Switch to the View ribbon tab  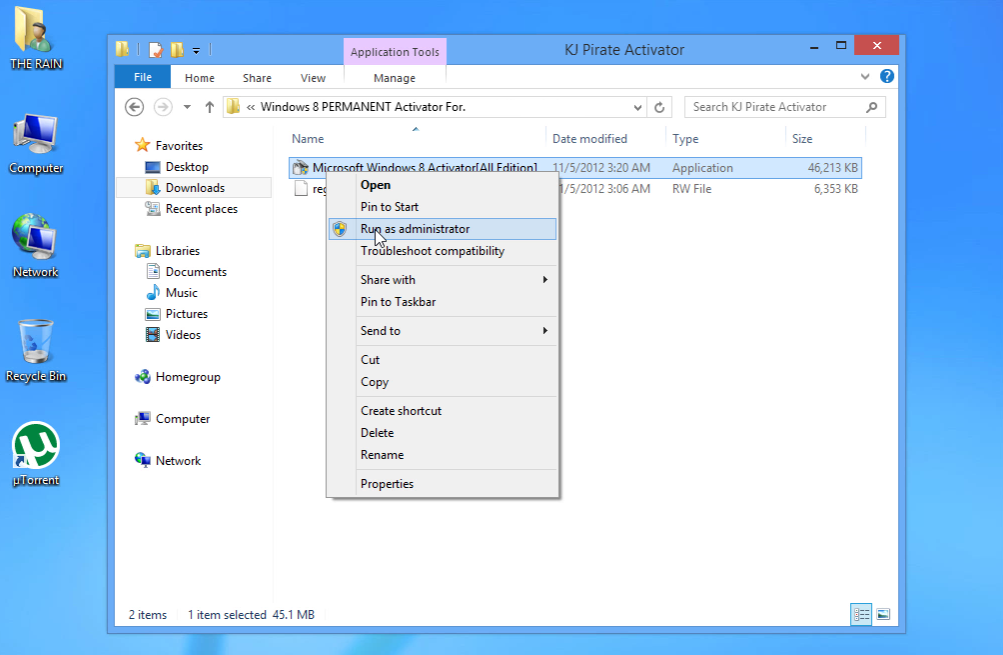click(313, 78)
